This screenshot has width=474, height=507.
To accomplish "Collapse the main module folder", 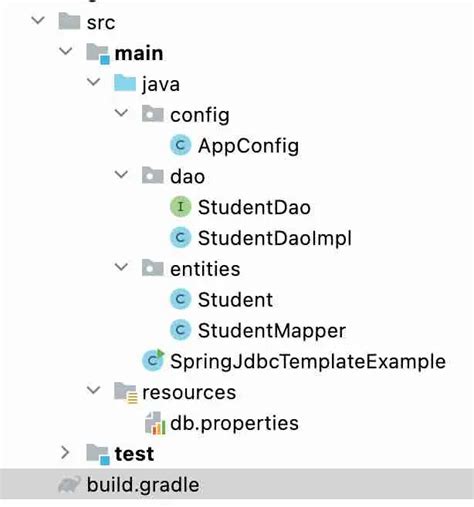I will tap(66, 51).
